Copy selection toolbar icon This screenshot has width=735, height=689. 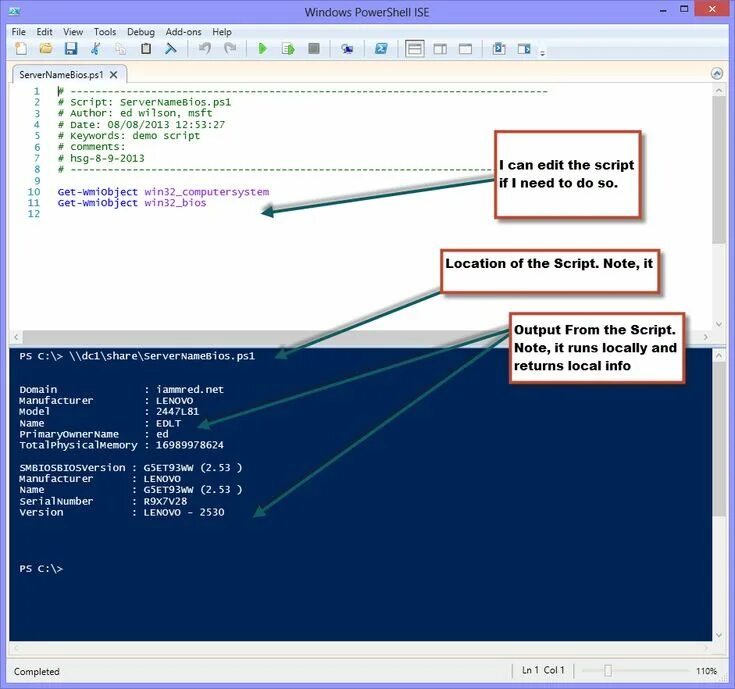(120, 49)
